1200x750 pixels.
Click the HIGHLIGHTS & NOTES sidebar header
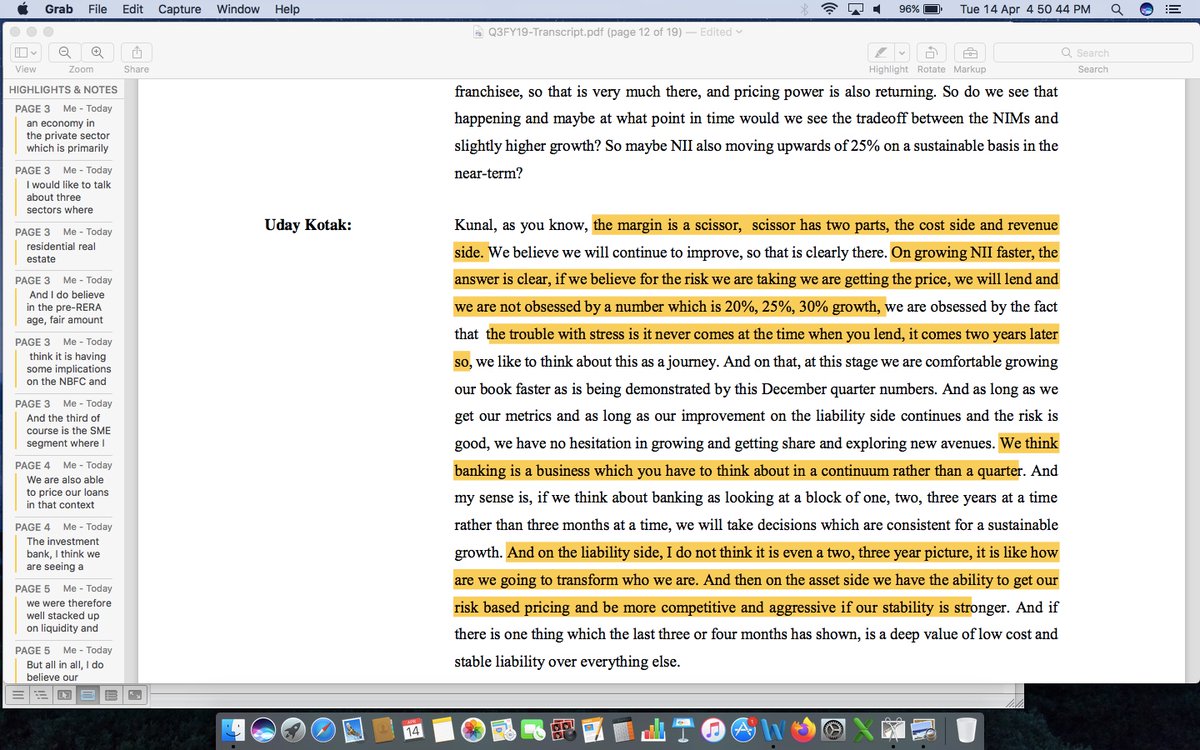point(63,89)
